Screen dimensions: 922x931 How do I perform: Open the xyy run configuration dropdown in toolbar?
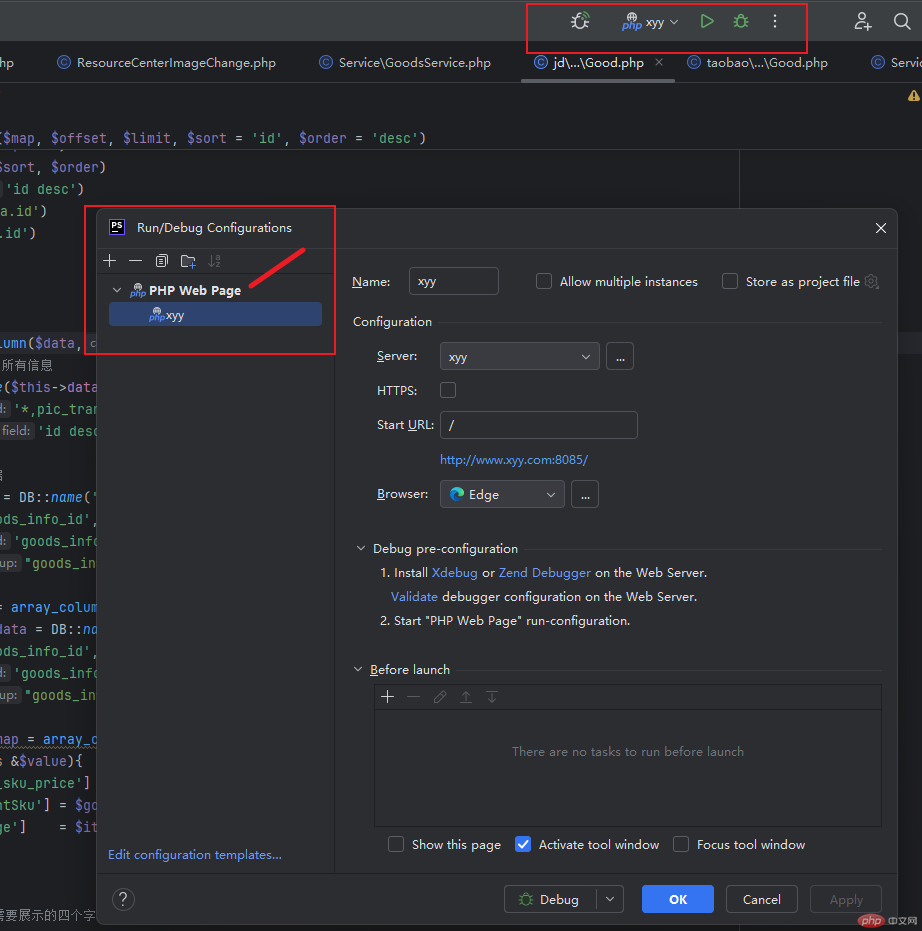click(x=650, y=22)
